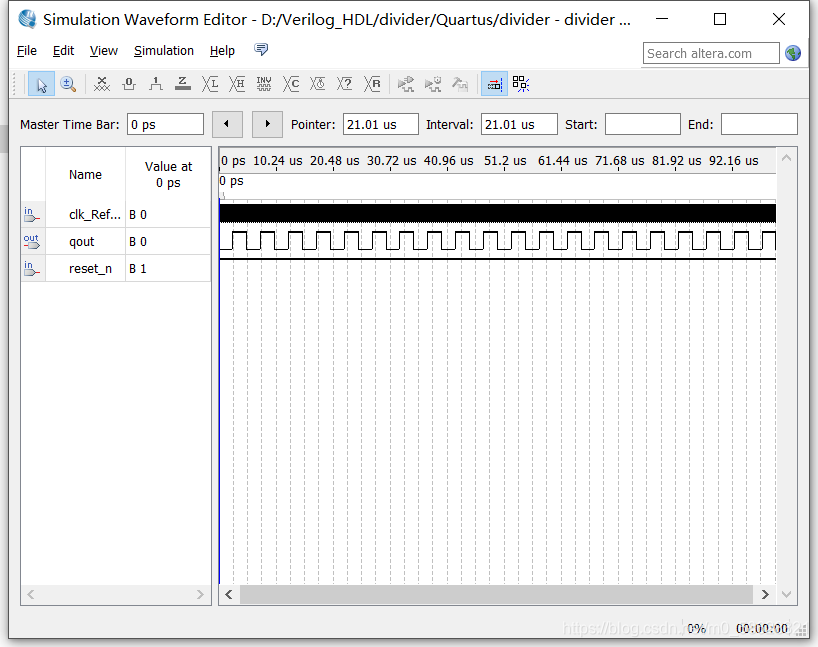Screen dimensions: 818x647
Task: Apply Weak High (XH) value
Action: (237, 84)
